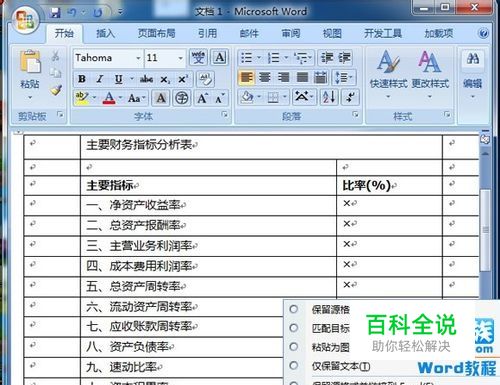Apply paragraph shading paint bucket
The height and width of the screenshot is (385, 500).
[x=247, y=97]
